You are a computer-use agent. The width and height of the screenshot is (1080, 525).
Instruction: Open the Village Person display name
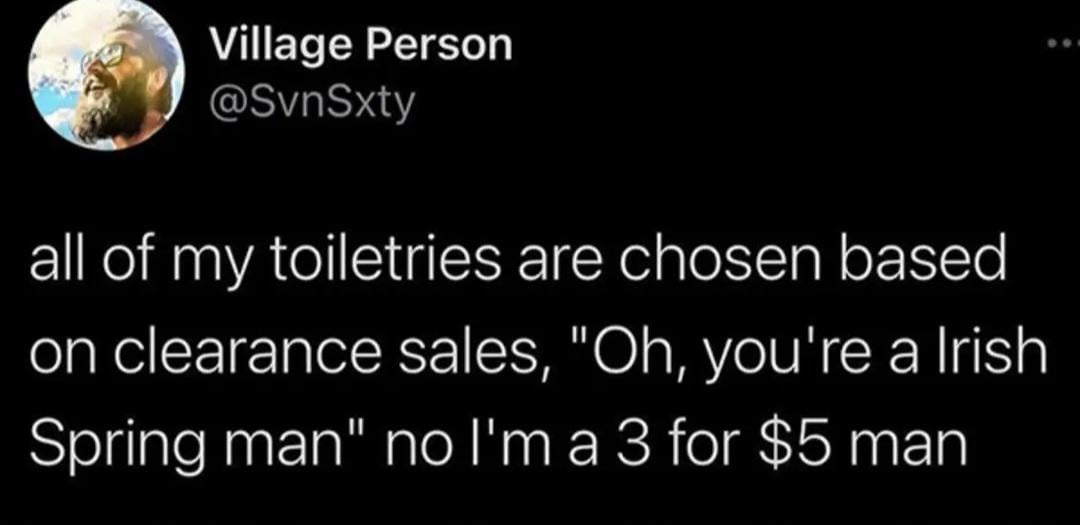pos(362,46)
